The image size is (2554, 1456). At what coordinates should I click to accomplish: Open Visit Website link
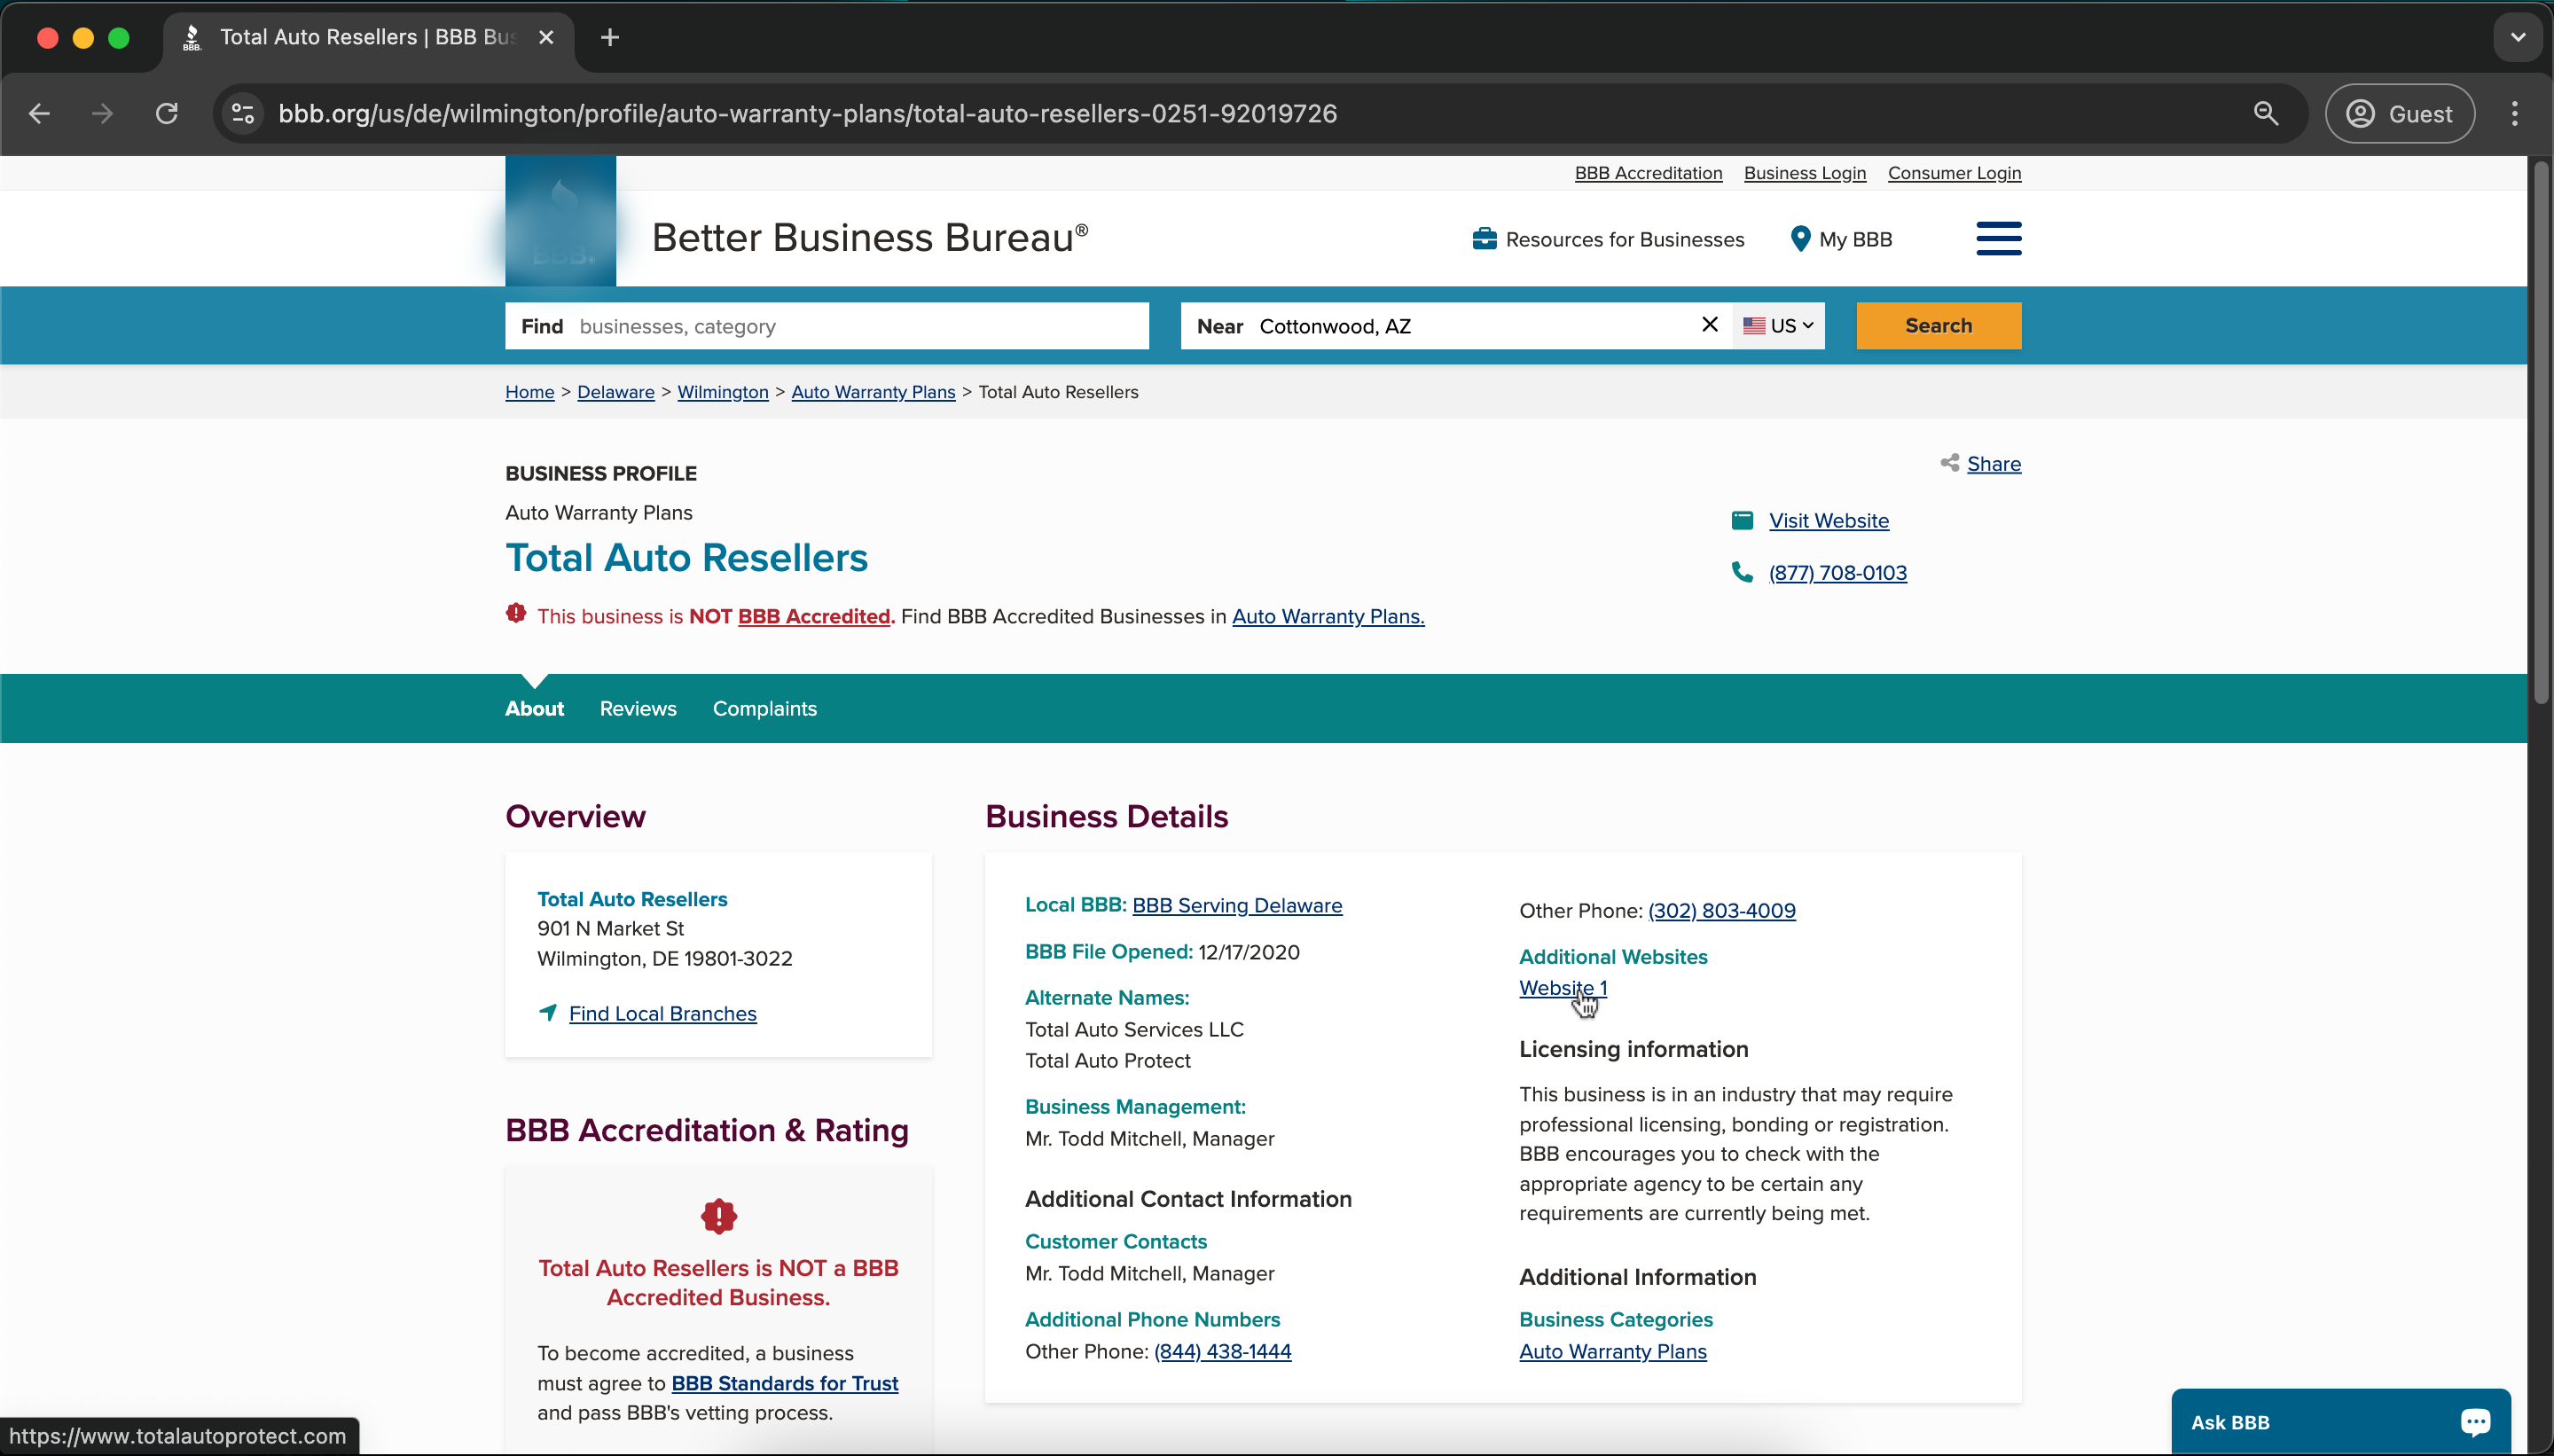[x=1828, y=521]
